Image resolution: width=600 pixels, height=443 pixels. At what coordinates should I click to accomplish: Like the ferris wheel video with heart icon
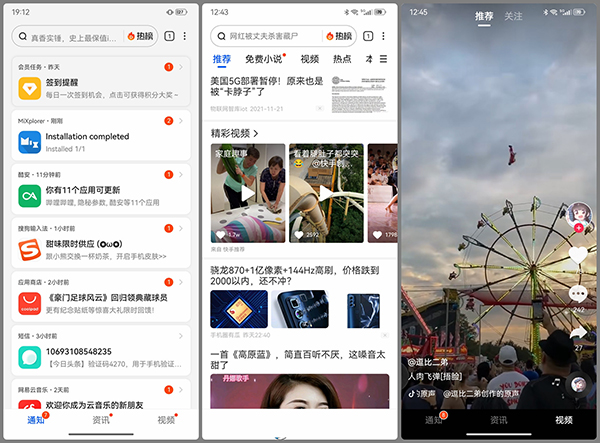point(578,255)
